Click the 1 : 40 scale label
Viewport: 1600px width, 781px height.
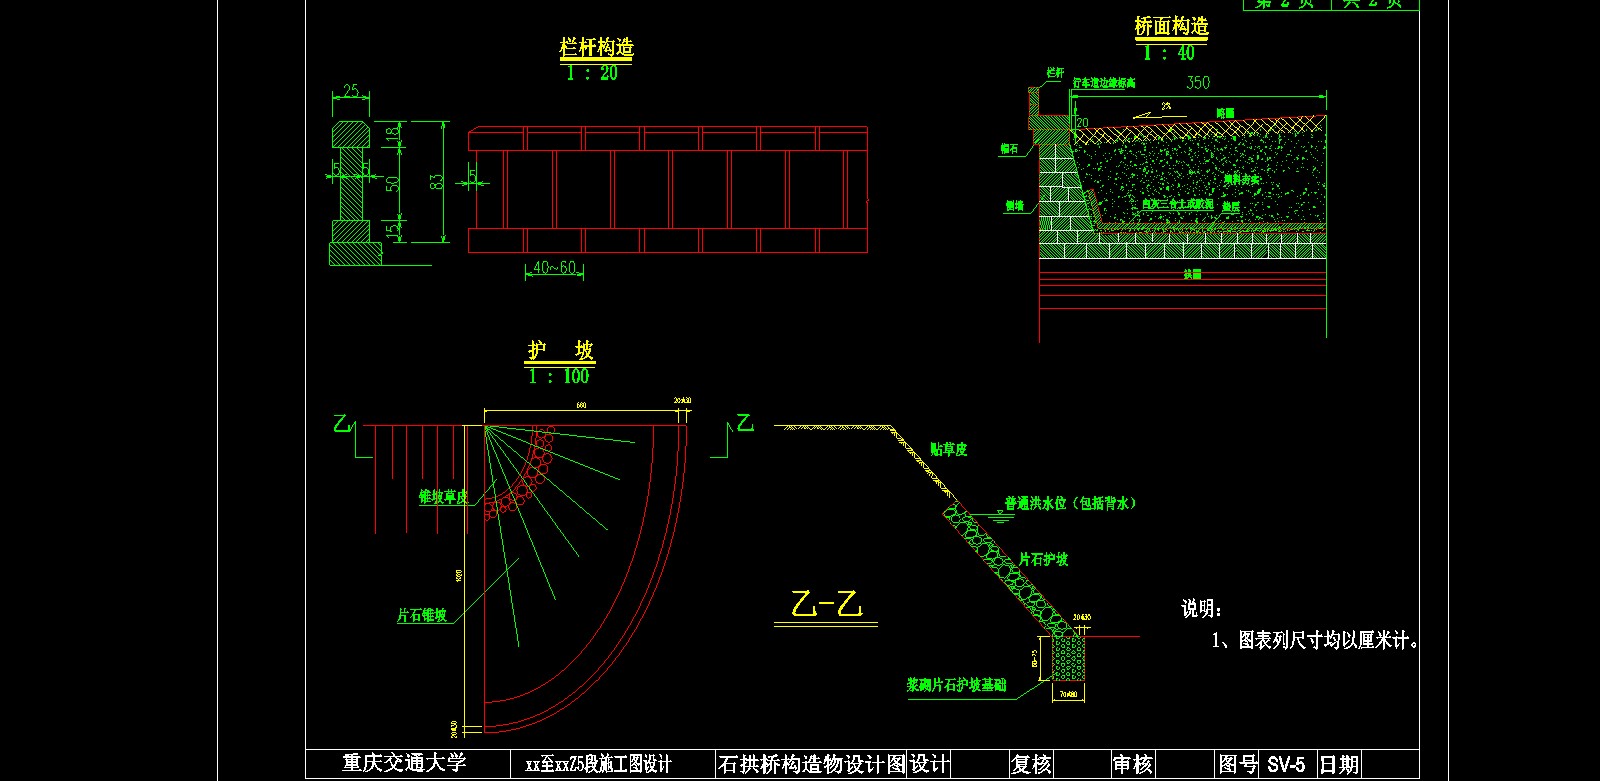1169,53
